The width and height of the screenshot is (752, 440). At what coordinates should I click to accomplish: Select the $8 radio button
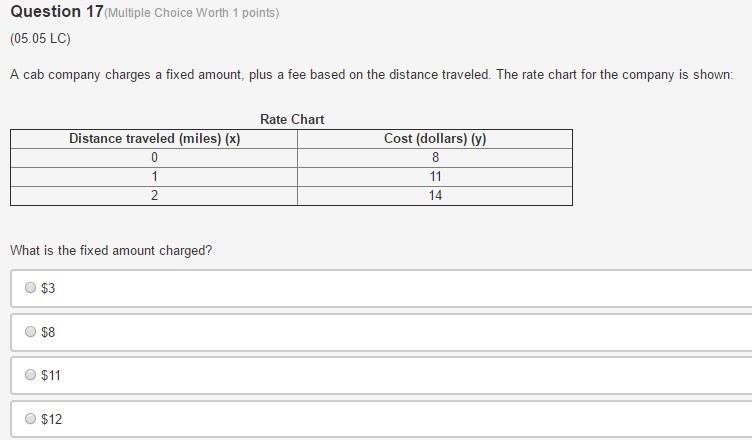point(30,332)
